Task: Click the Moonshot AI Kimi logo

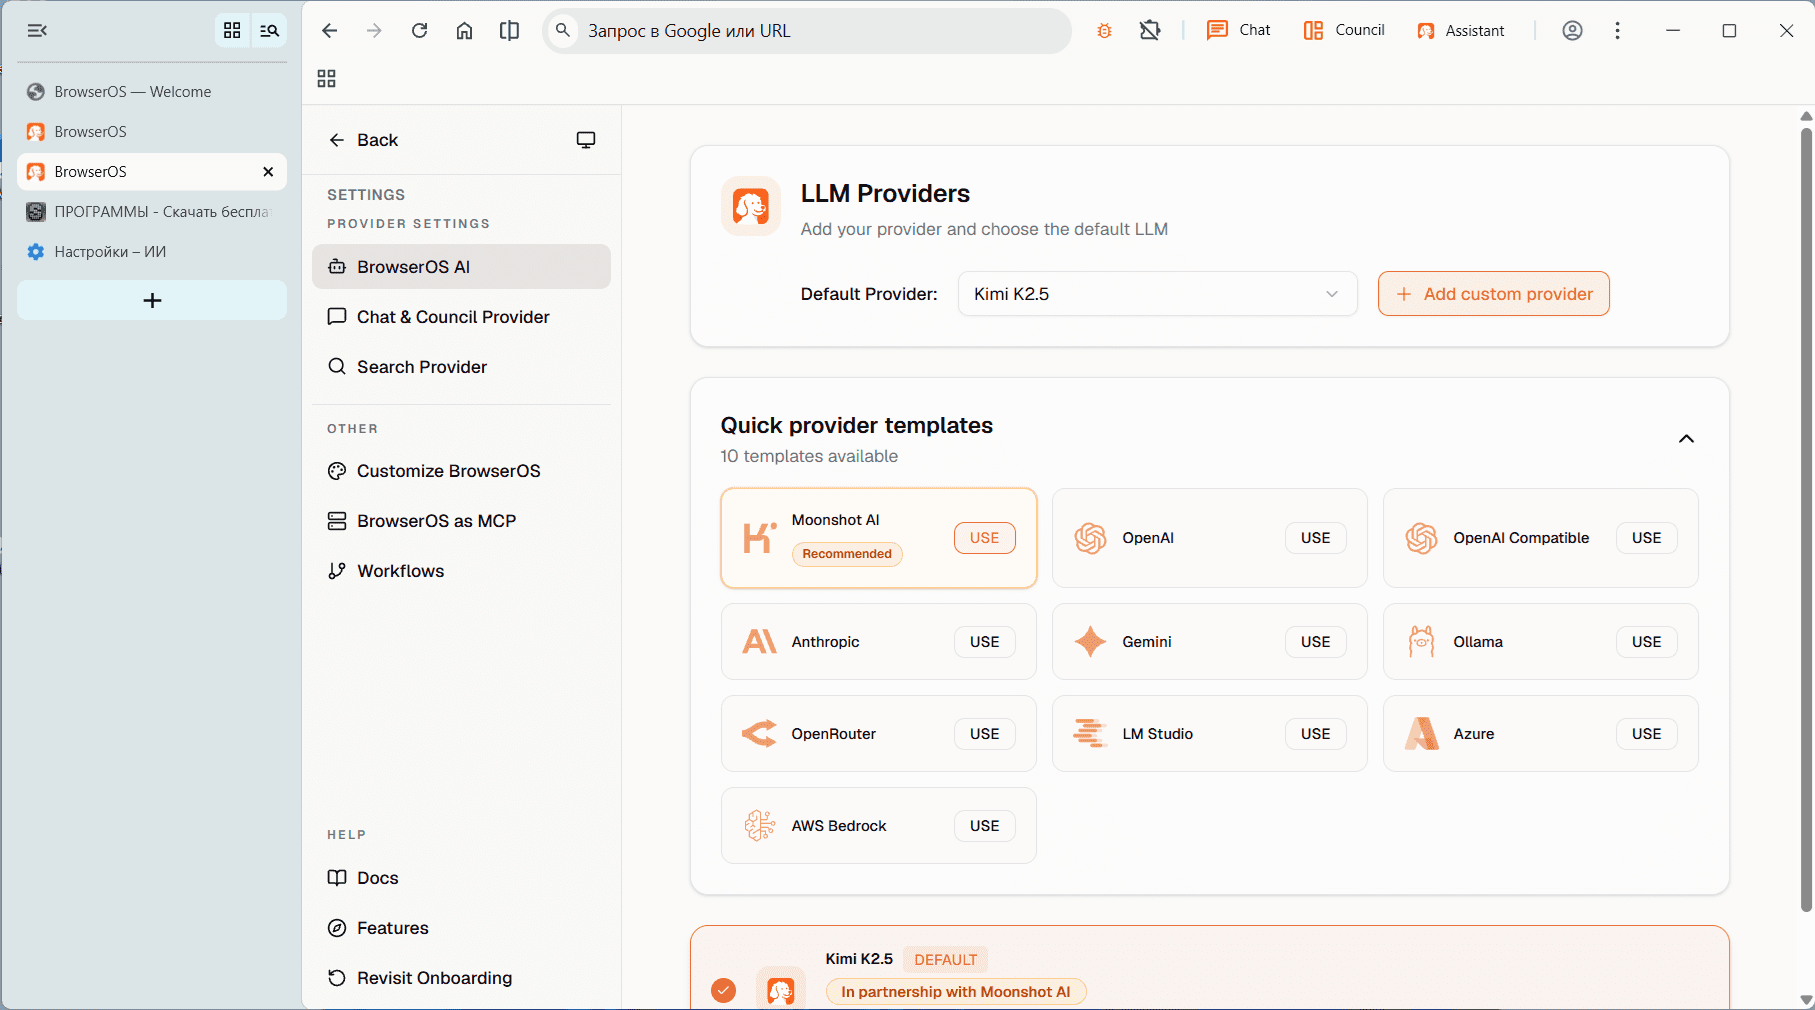Action: pyautogui.click(x=759, y=538)
